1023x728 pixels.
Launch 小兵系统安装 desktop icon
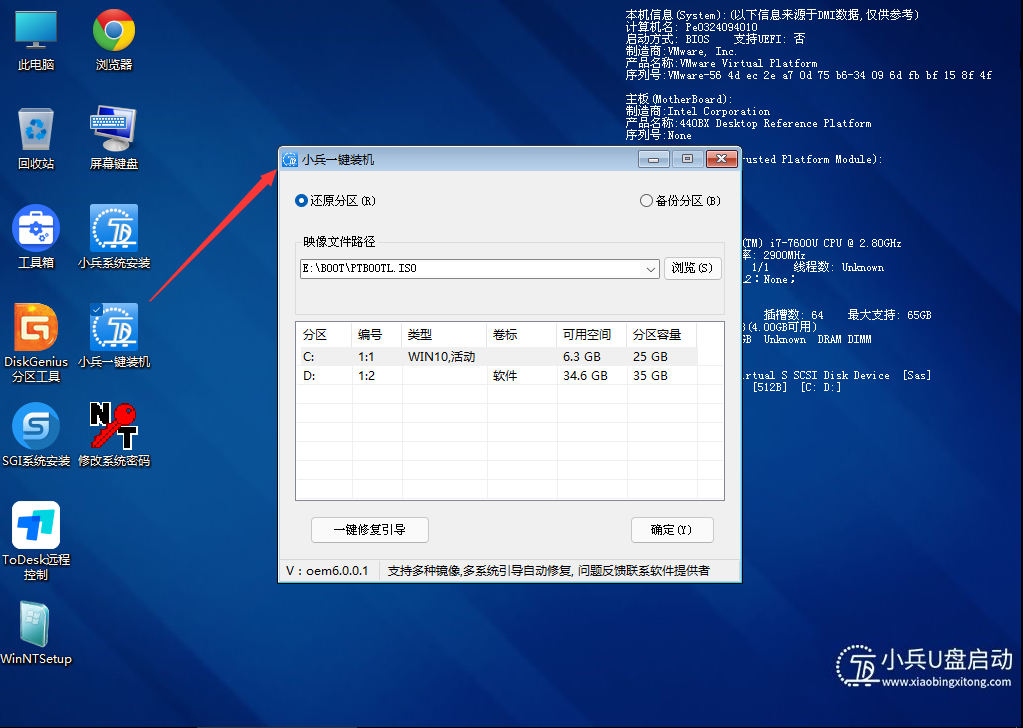coord(114,237)
